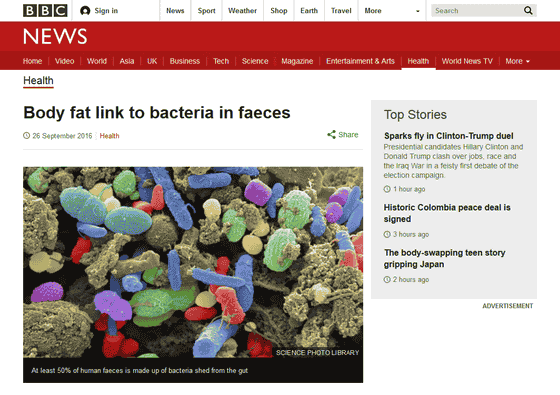560x395 pixels.
Task: Click the bacteria microscope article image
Action: pyautogui.click(x=193, y=262)
